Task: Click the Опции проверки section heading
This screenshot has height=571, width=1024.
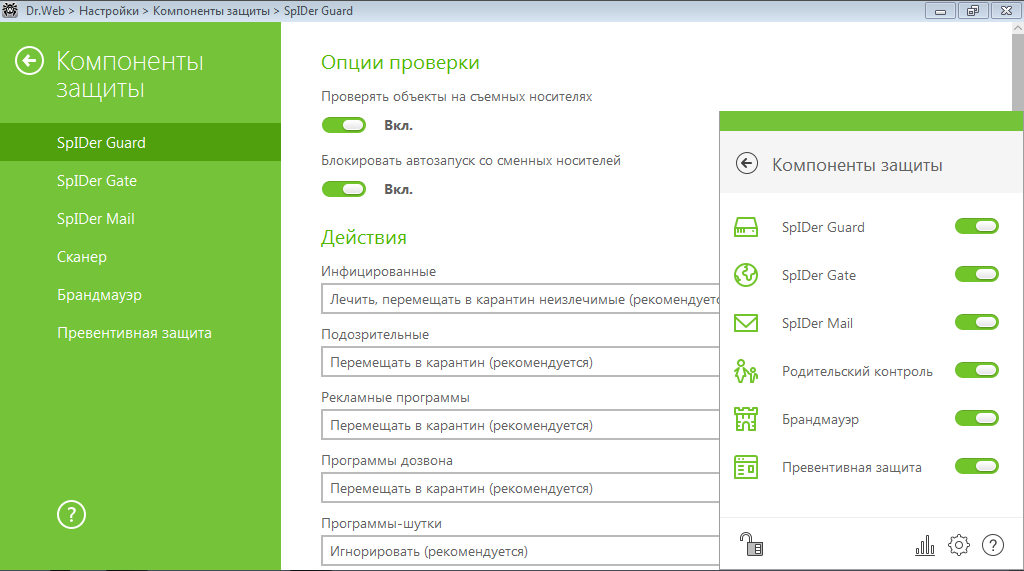Action: [x=400, y=62]
